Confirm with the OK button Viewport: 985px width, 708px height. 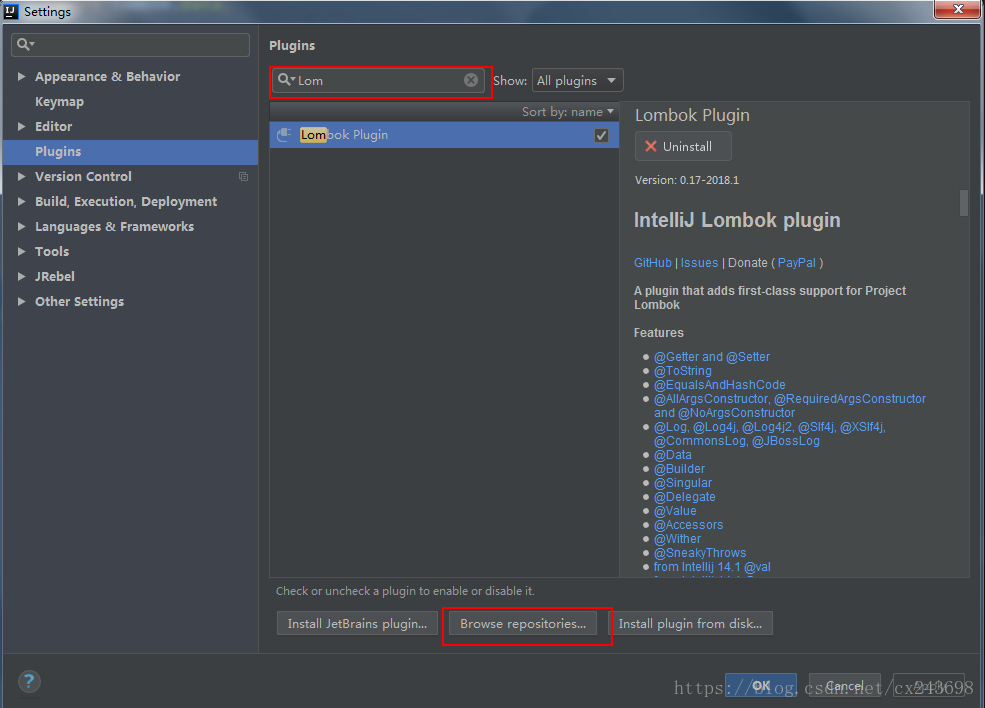(x=761, y=685)
